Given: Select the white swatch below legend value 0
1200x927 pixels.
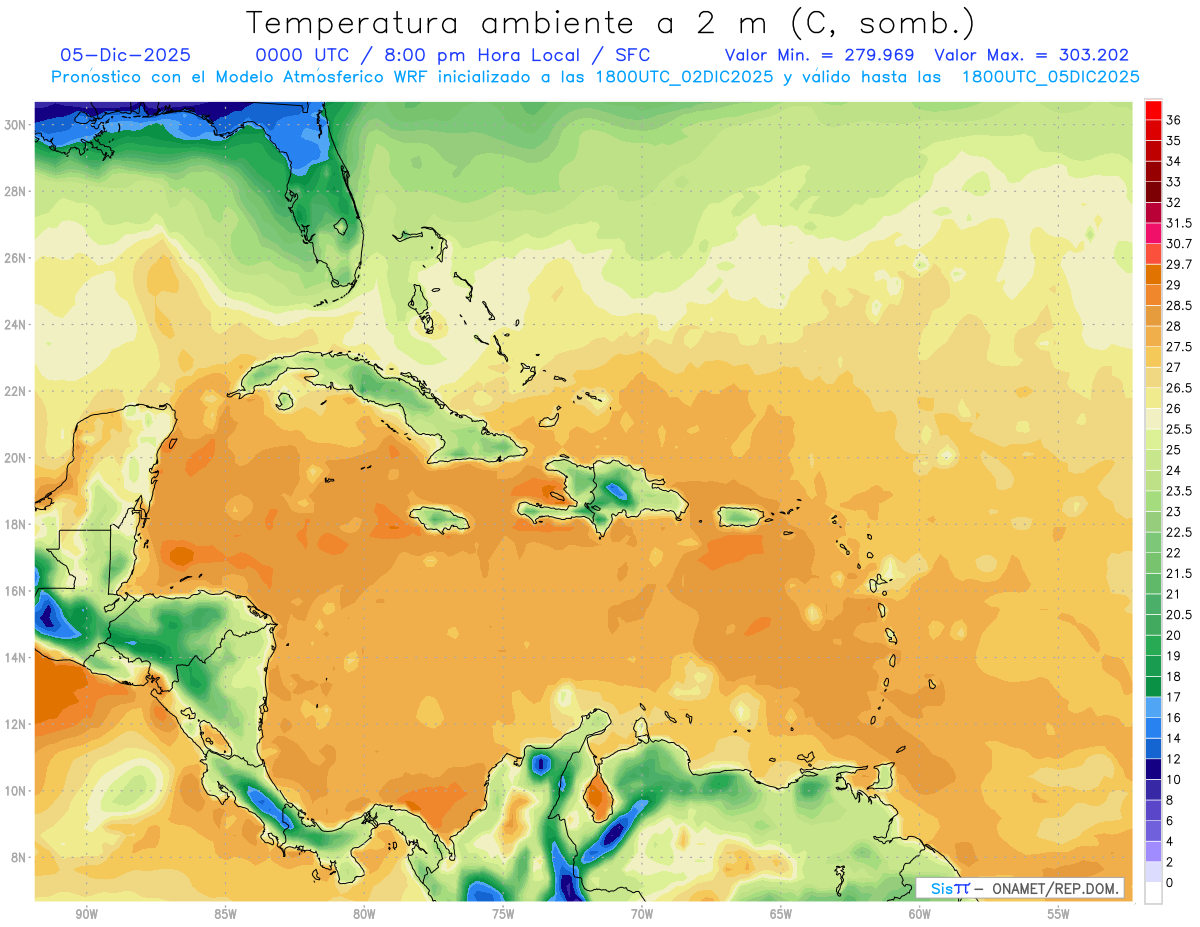Looking at the screenshot, I should click(x=1153, y=893).
